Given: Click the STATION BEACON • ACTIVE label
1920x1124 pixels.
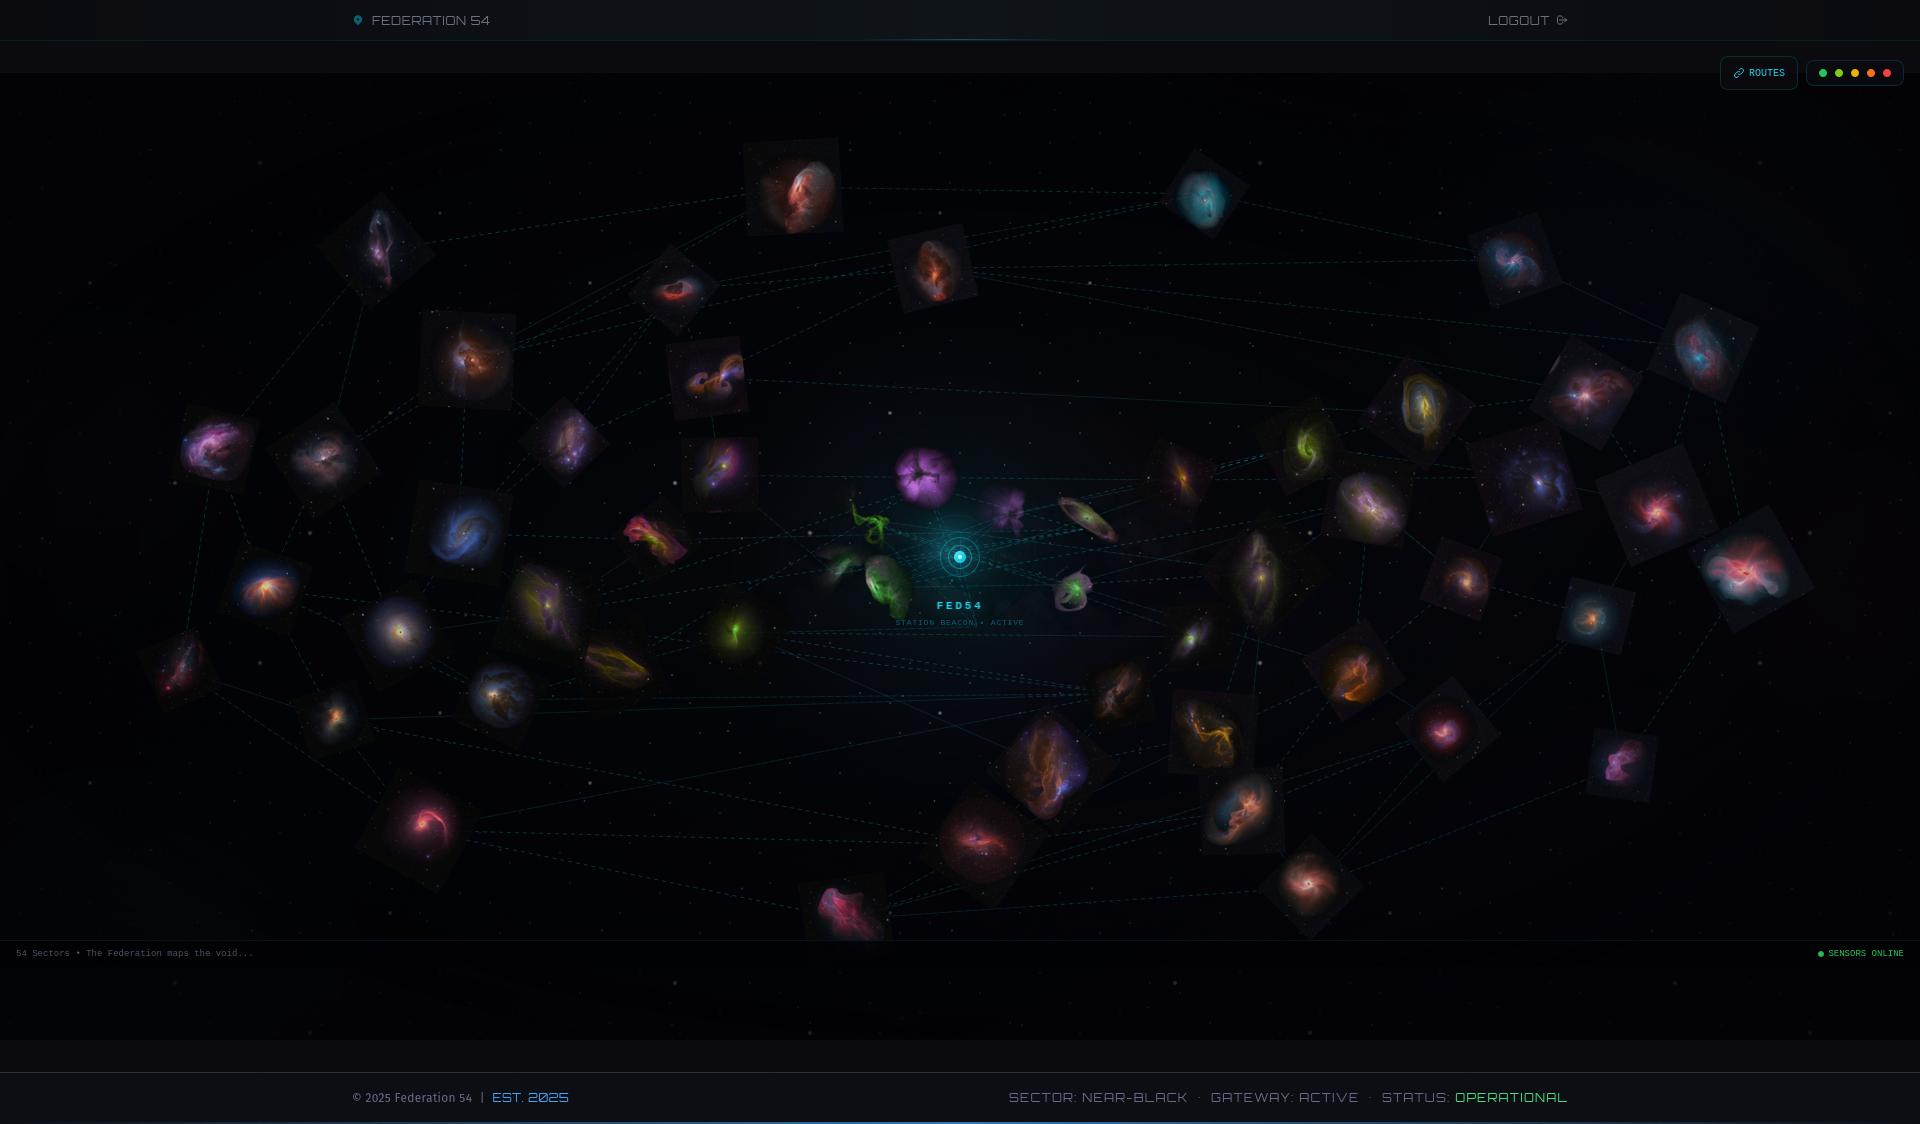Looking at the screenshot, I should 960,622.
